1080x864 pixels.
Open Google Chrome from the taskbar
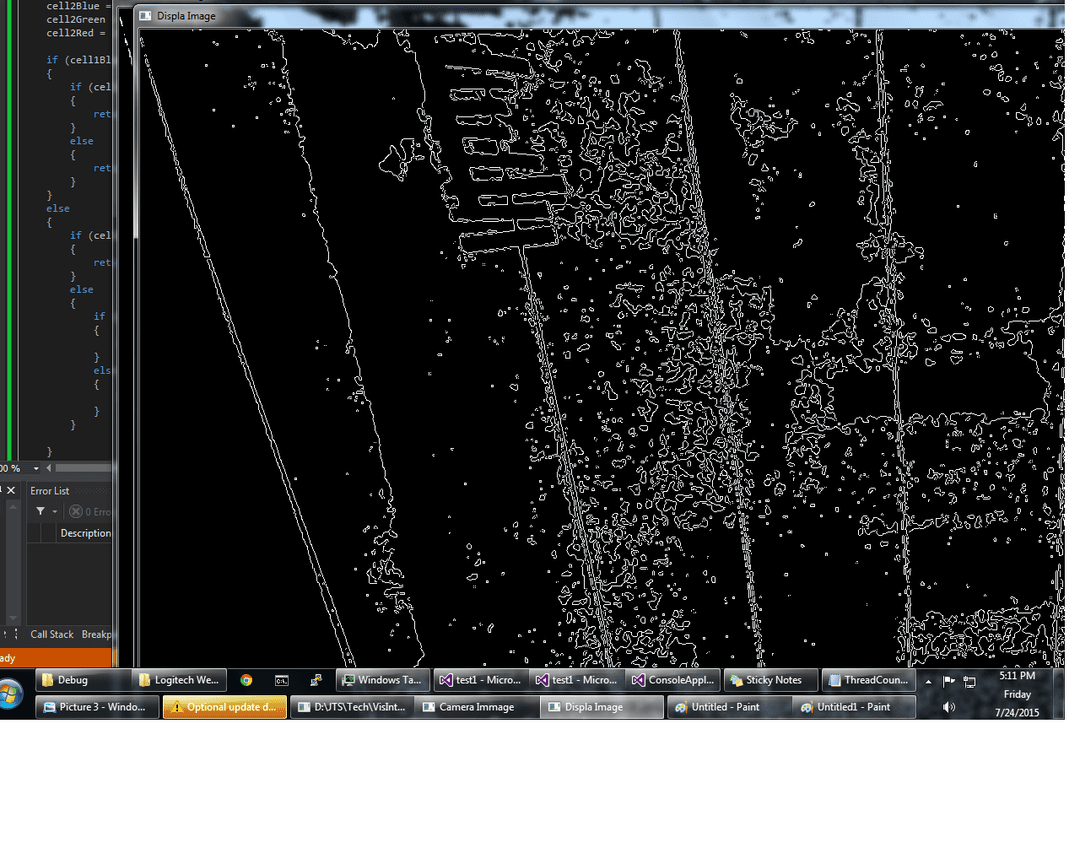pos(246,680)
